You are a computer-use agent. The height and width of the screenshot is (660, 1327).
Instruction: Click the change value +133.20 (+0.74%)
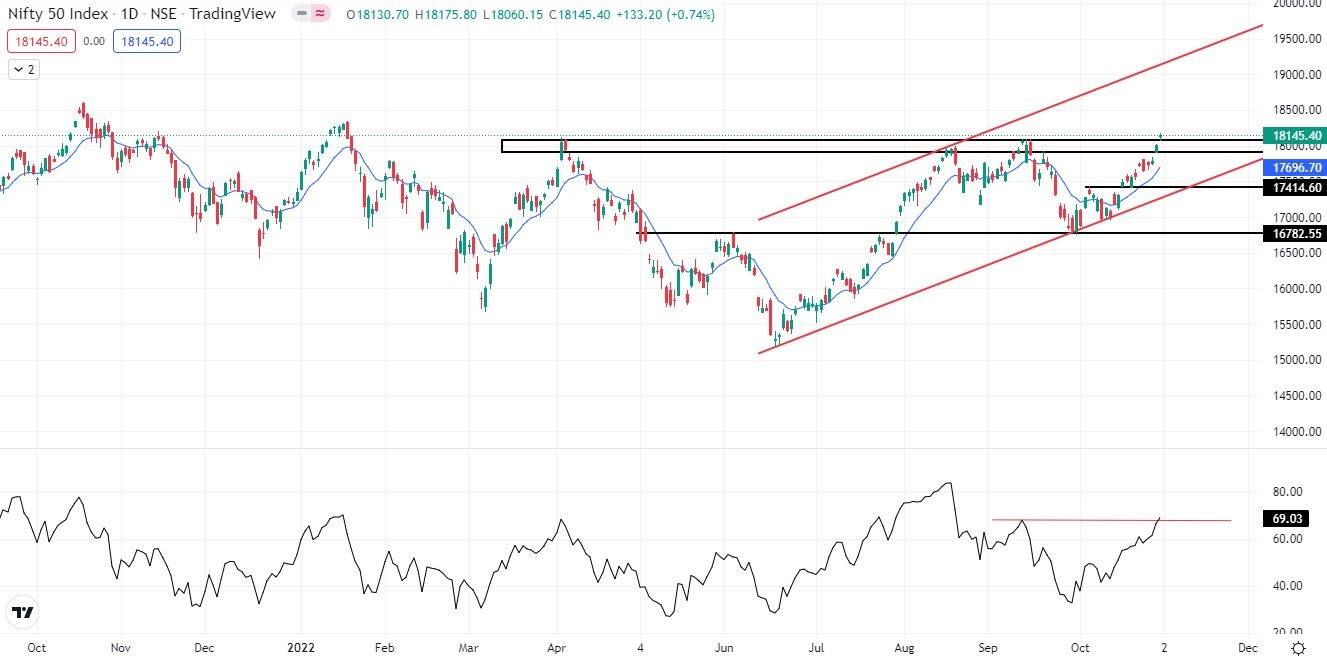click(x=667, y=15)
